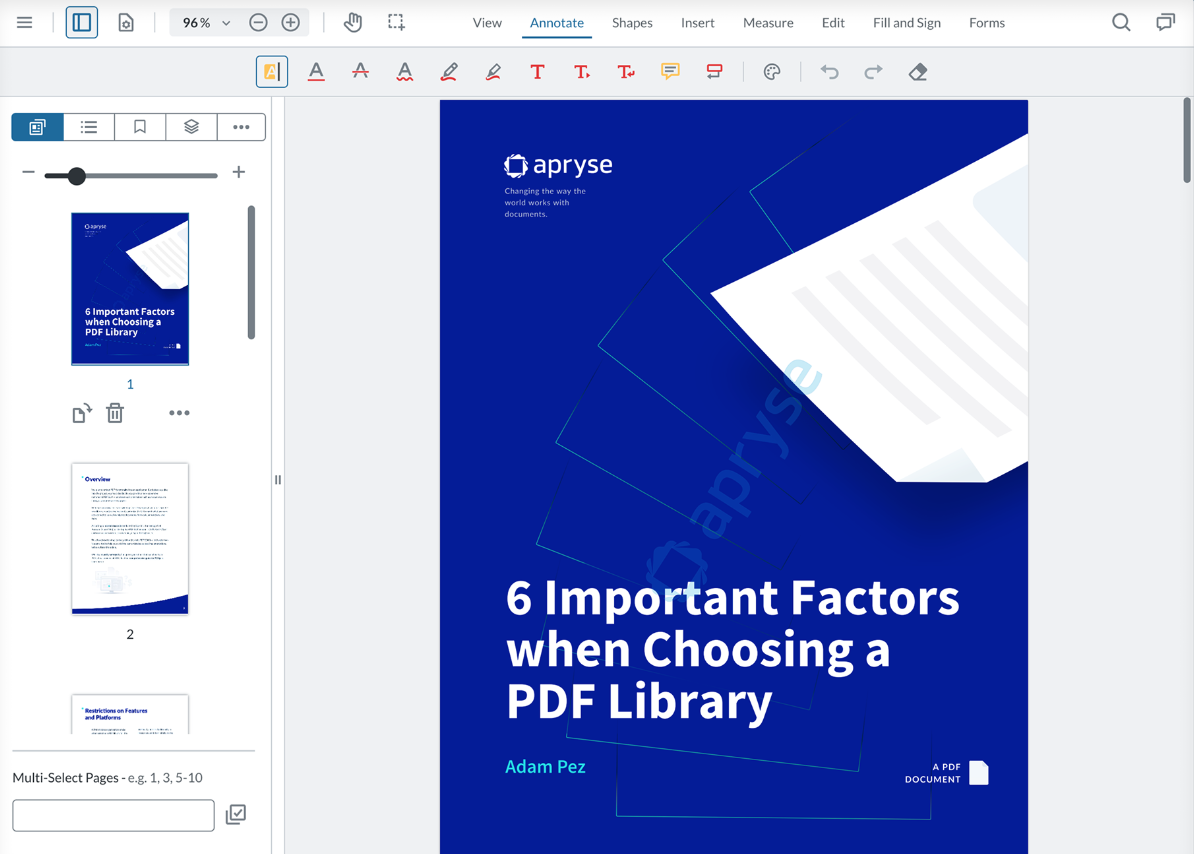Switch to the Insert ribbon

tap(698, 23)
